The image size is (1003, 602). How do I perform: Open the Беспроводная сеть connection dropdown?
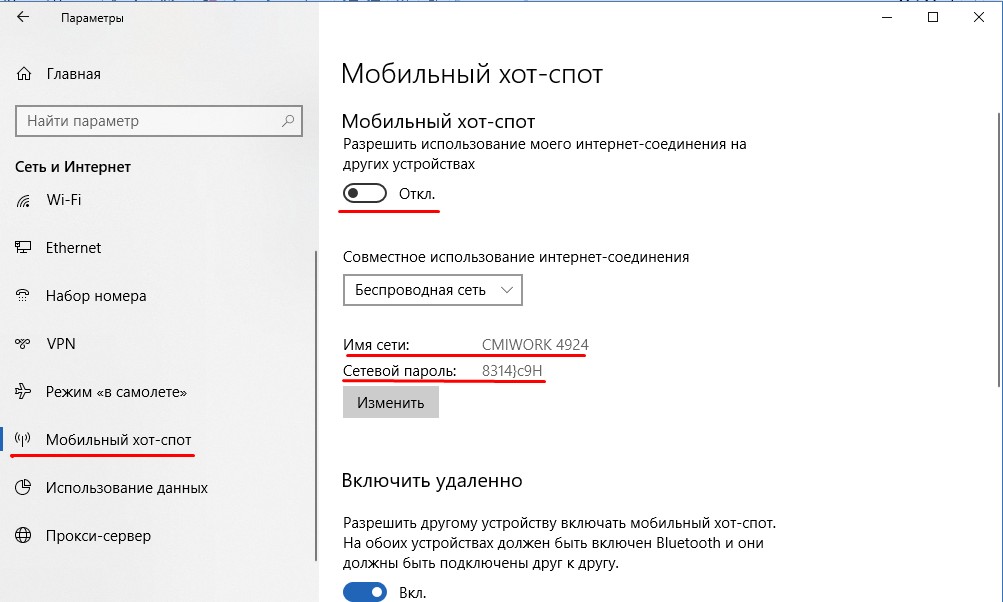pos(432,290)
